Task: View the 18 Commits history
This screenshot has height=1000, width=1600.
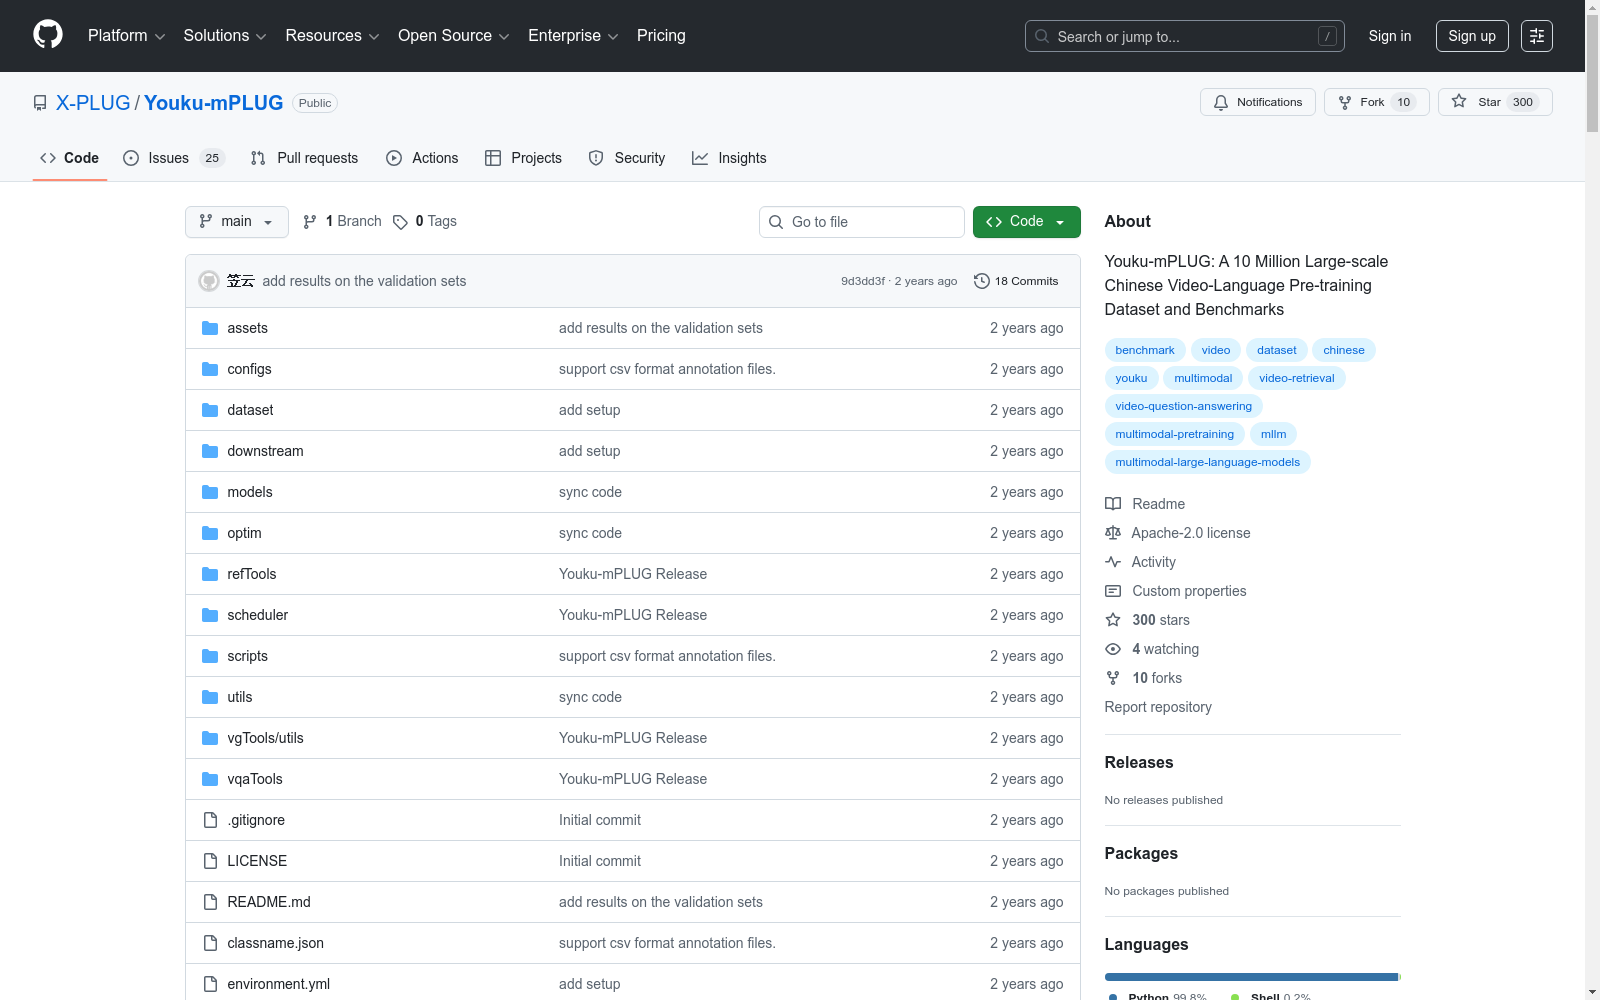Action: (x=1016, y=281)
